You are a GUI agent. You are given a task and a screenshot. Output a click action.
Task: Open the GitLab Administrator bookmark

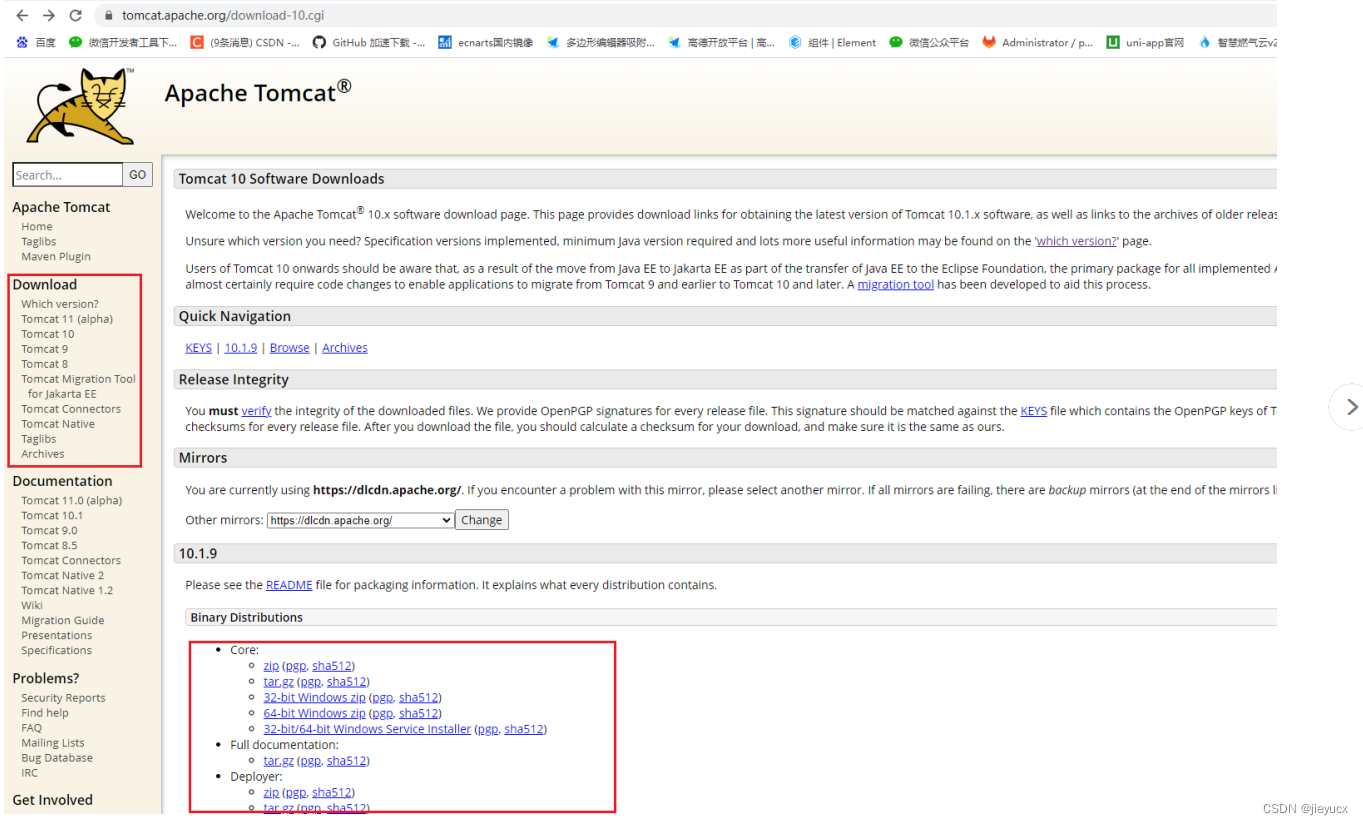click(1038, 43)
